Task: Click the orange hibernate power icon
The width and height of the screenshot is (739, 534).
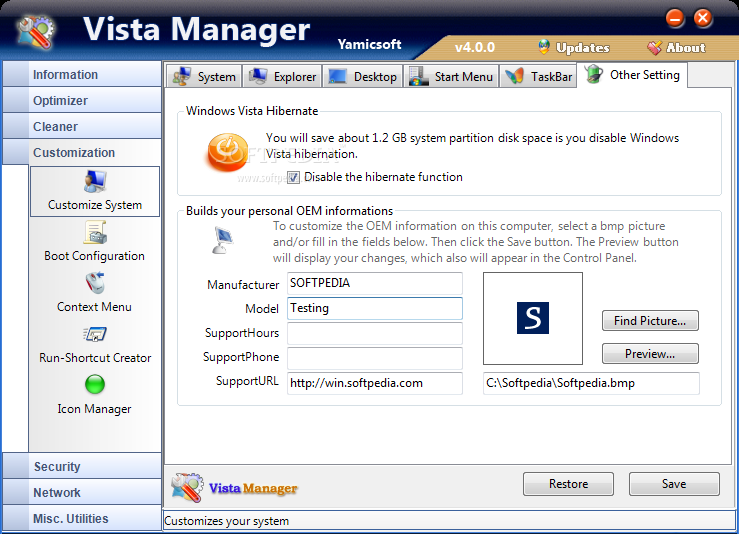Action: (228, 152)
